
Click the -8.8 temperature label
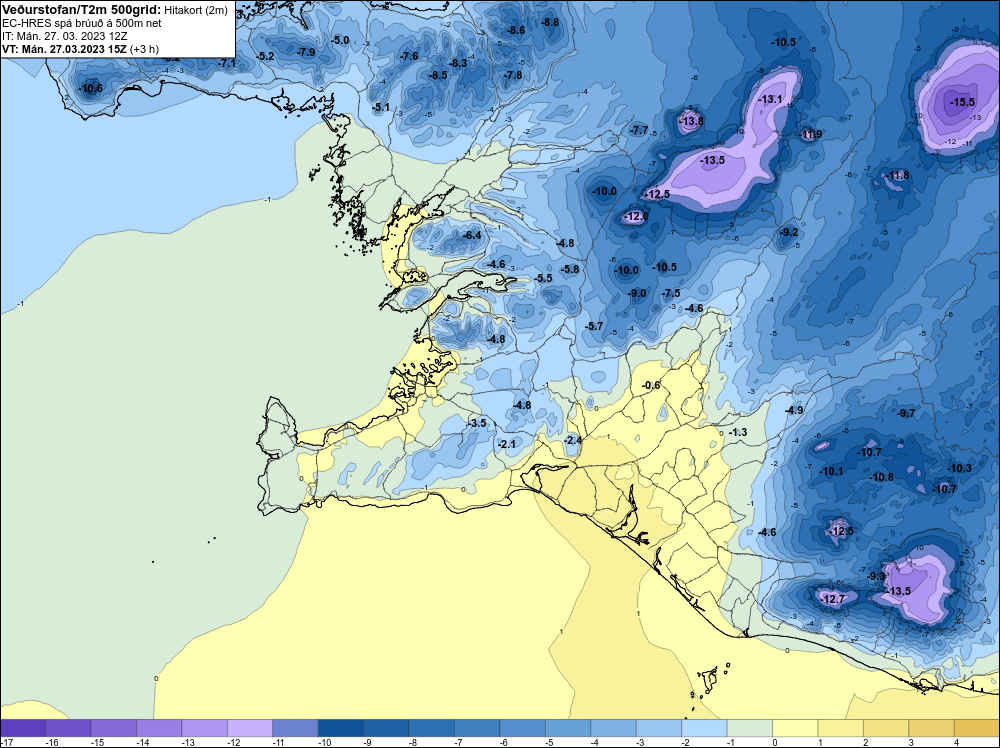[550, 22]
